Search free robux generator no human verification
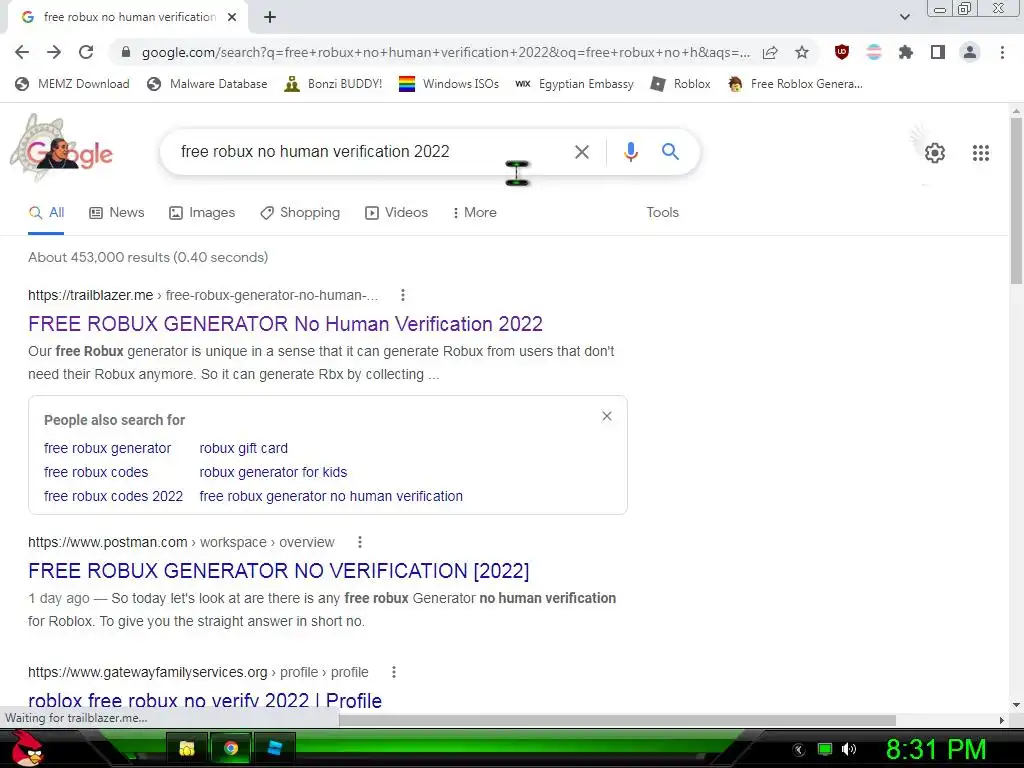 pos(331,496)
